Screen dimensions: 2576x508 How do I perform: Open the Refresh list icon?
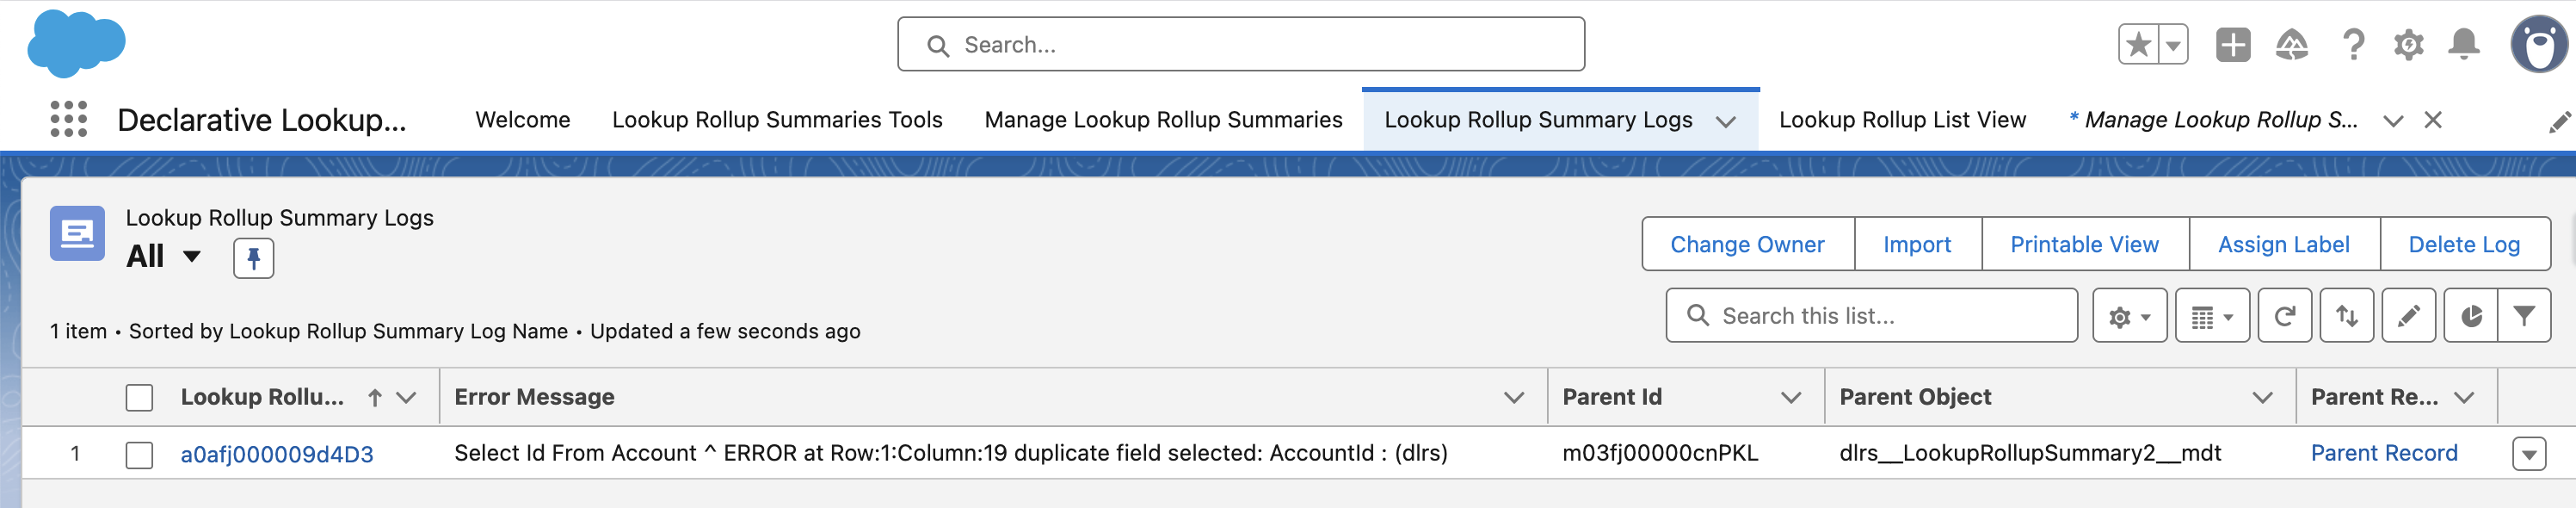tap(2284, 315)
